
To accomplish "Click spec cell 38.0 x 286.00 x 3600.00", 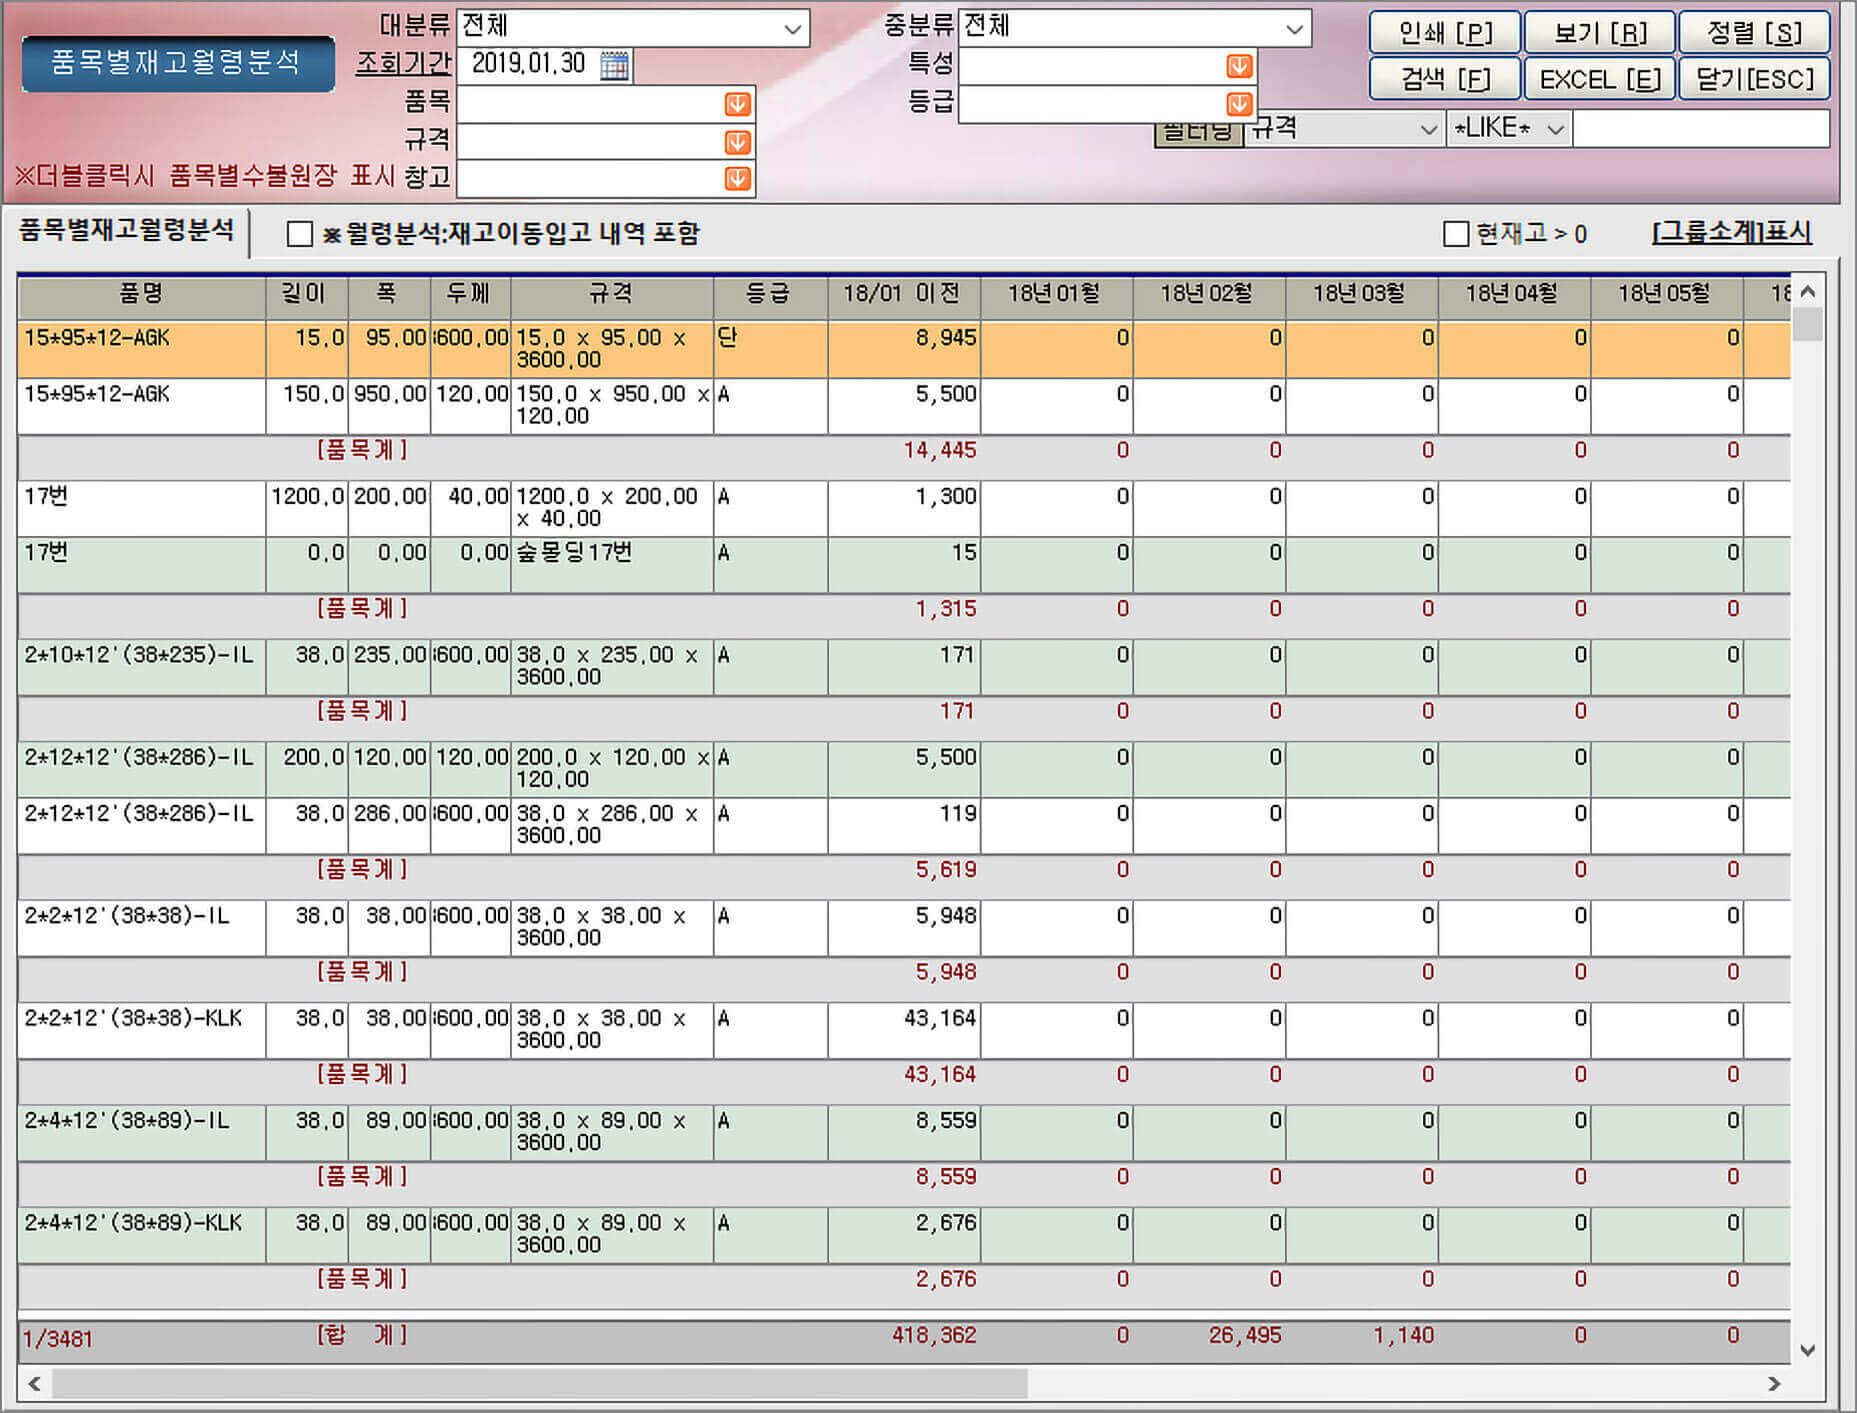I will [x=612, y=825].
